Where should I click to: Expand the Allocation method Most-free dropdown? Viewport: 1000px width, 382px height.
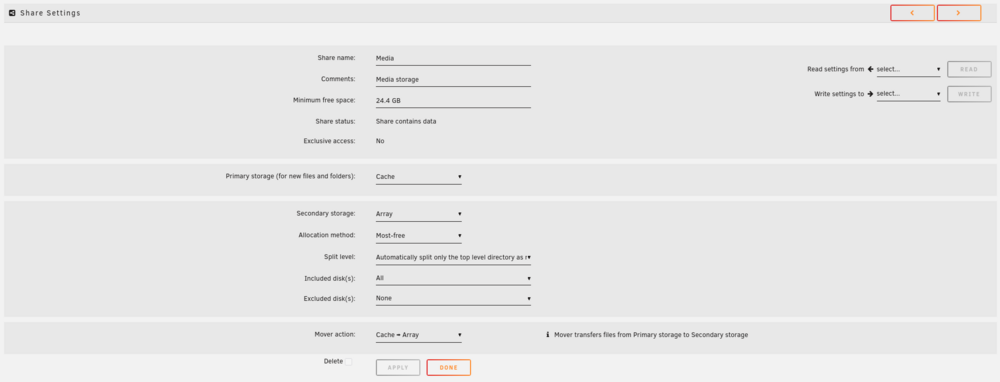[418, 236]
